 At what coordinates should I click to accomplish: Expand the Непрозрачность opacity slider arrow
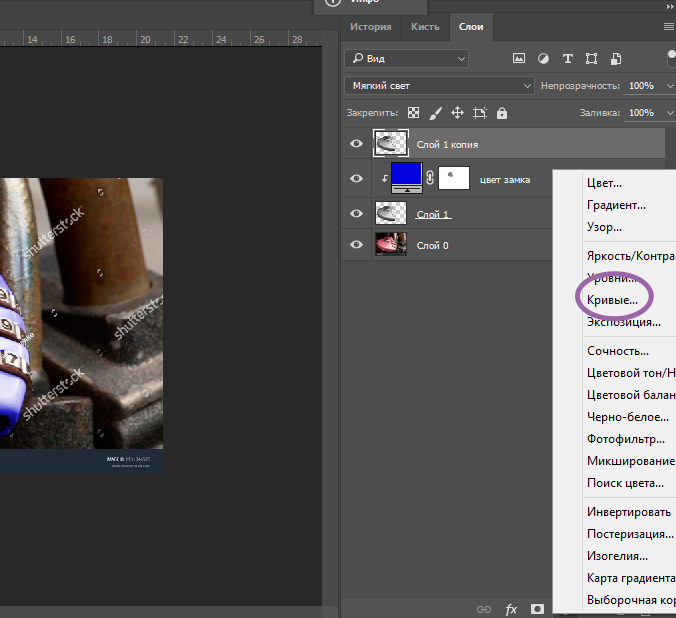(670, 86)
